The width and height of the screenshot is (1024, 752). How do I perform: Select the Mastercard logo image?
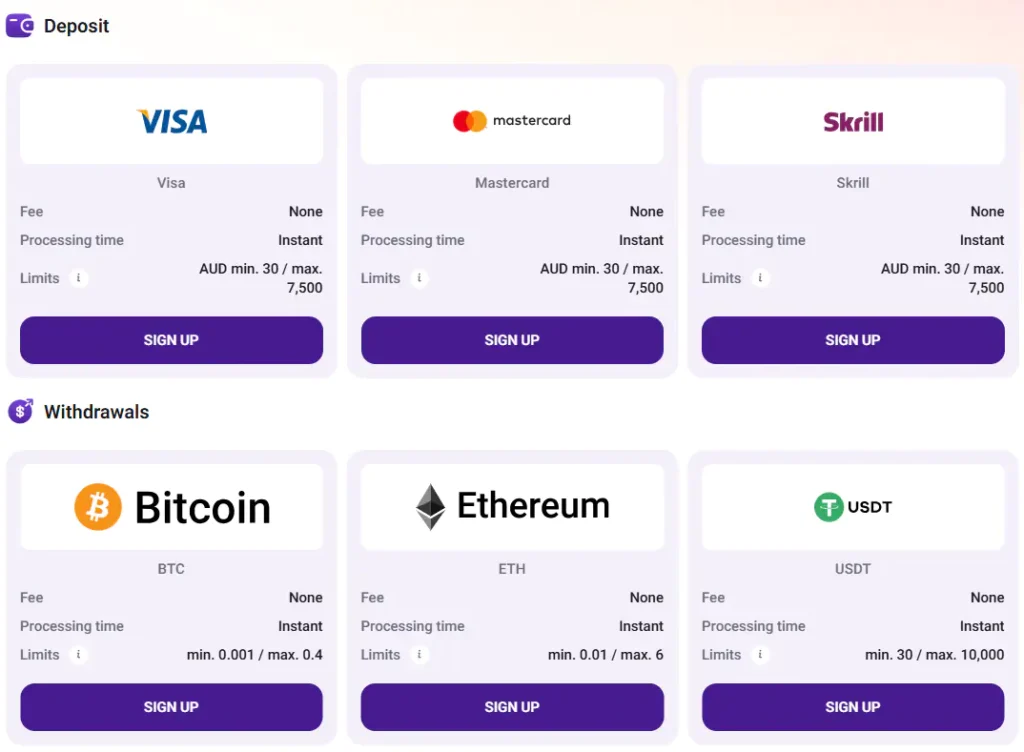click(x=512, y=121)
